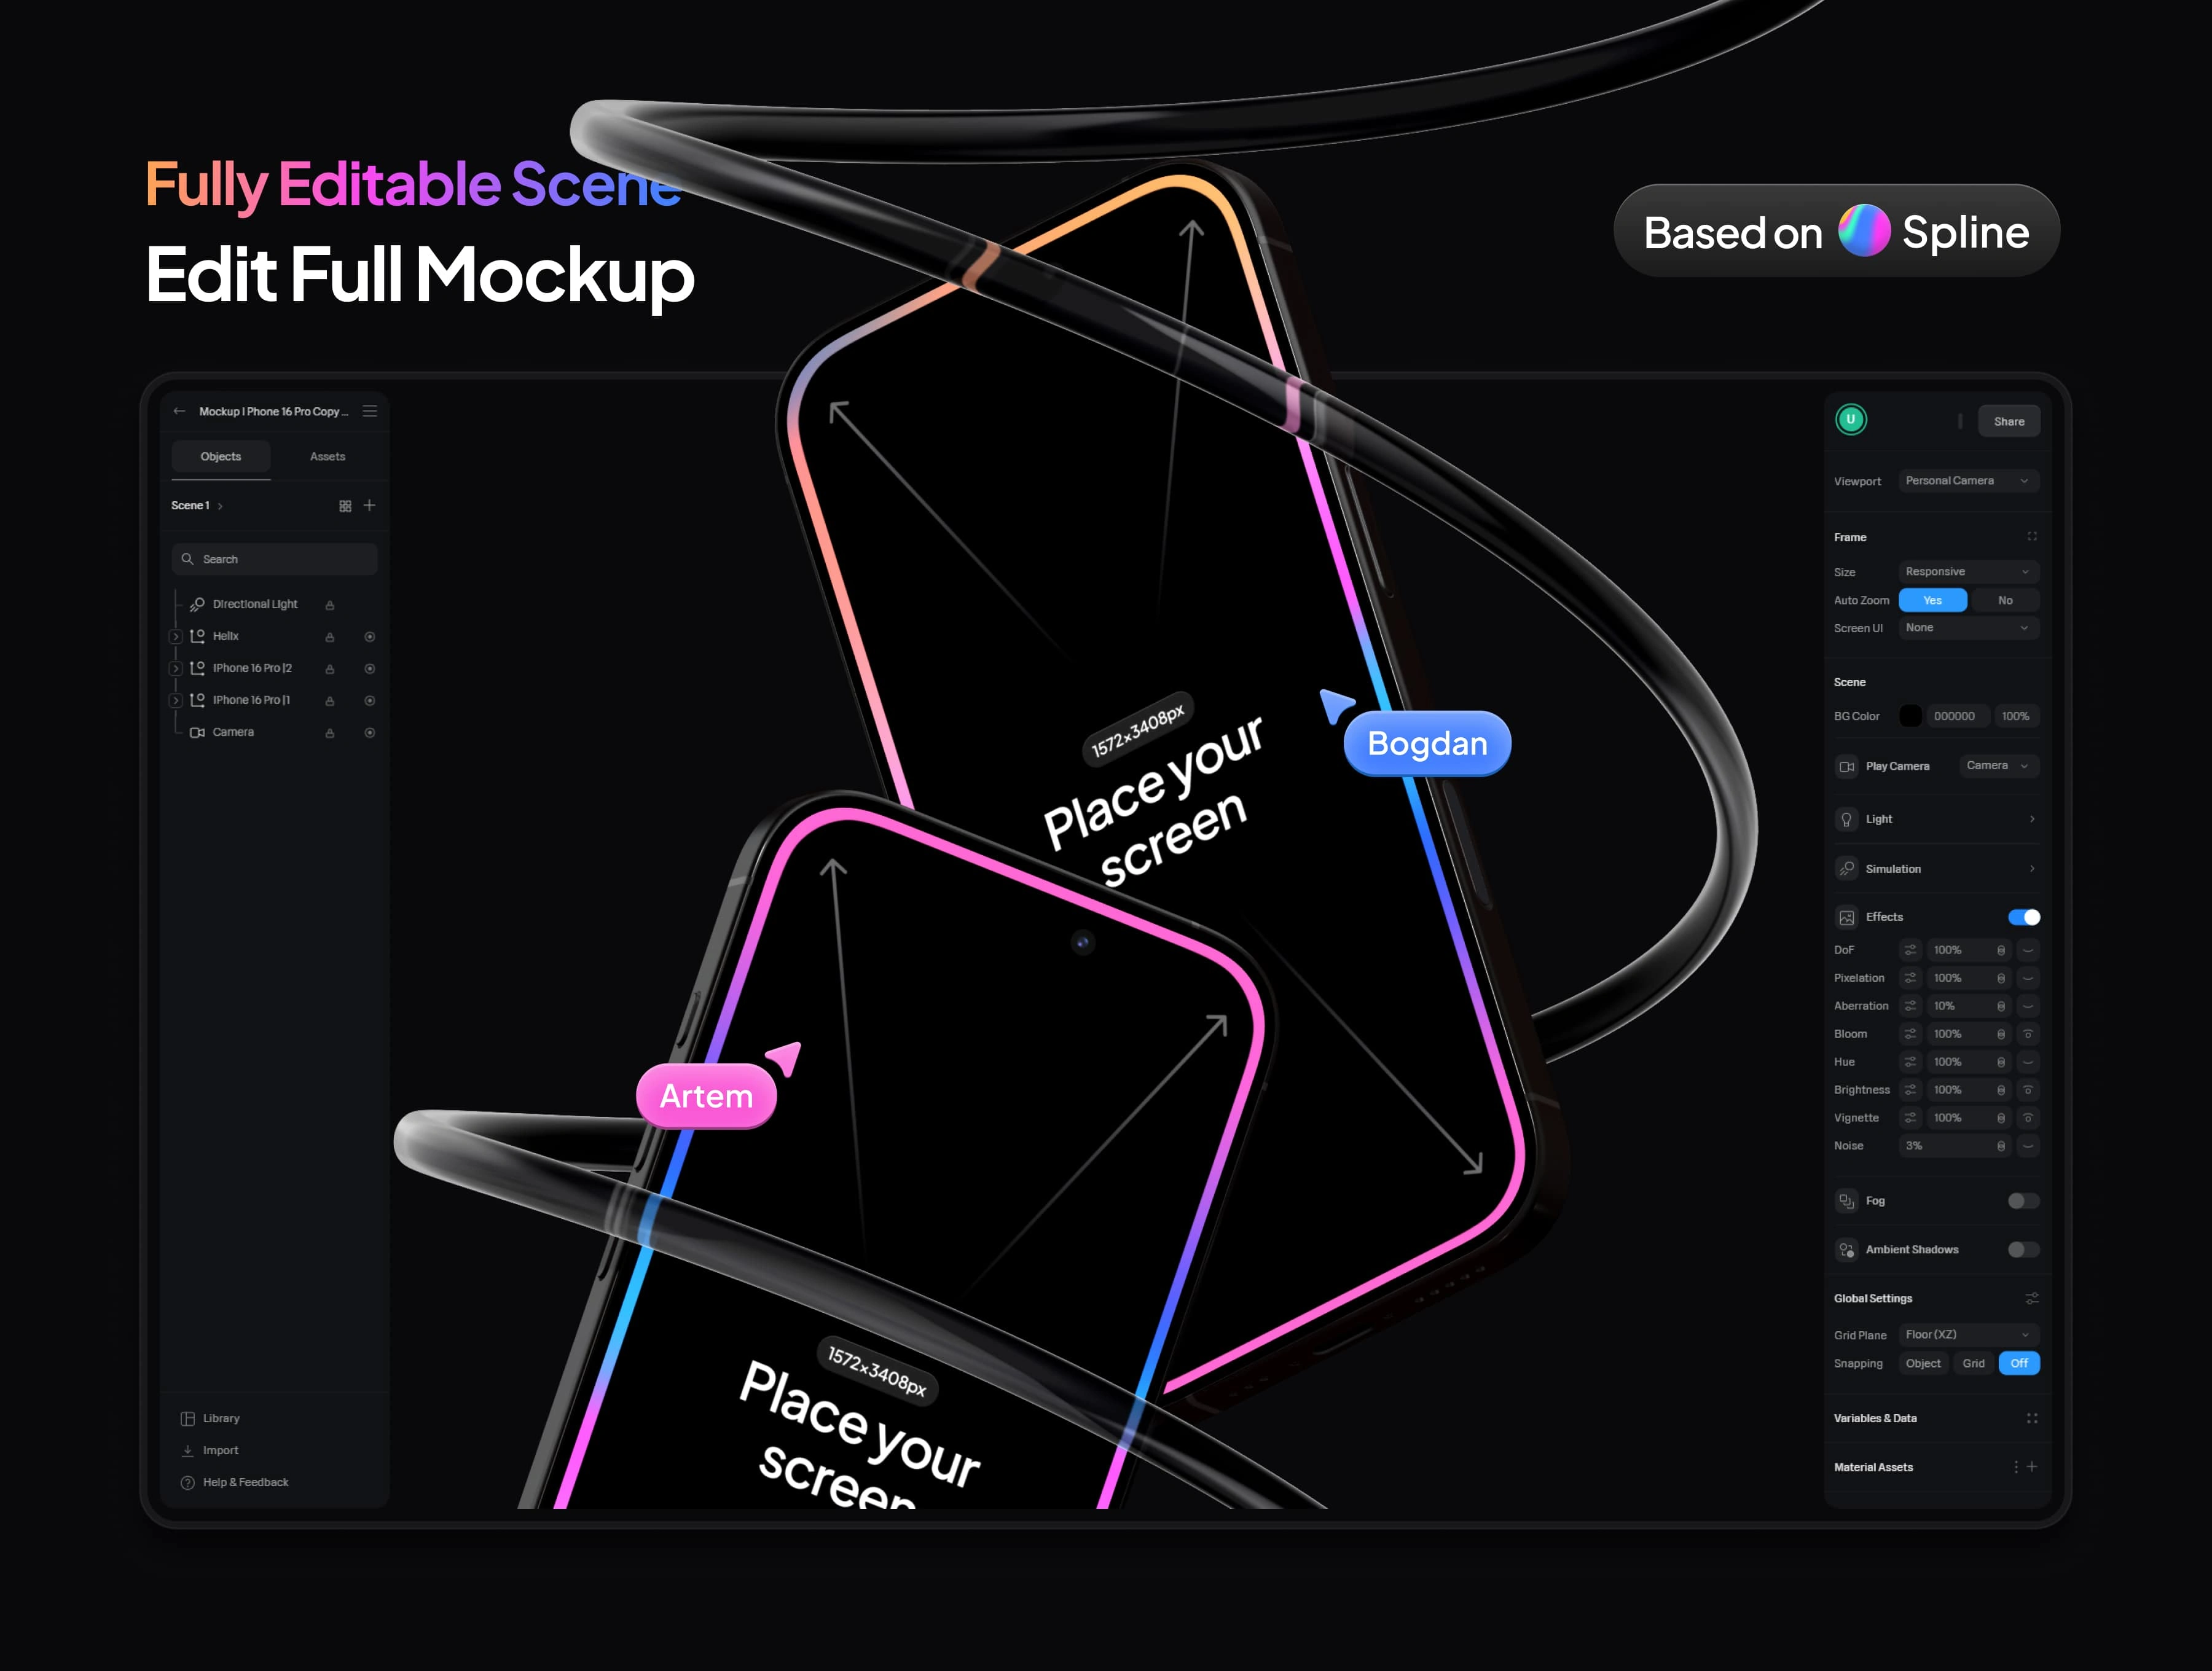Set Snapping to Object
Image resolution: width=2212 pixels, height=1671 pixels.
1923,1363
